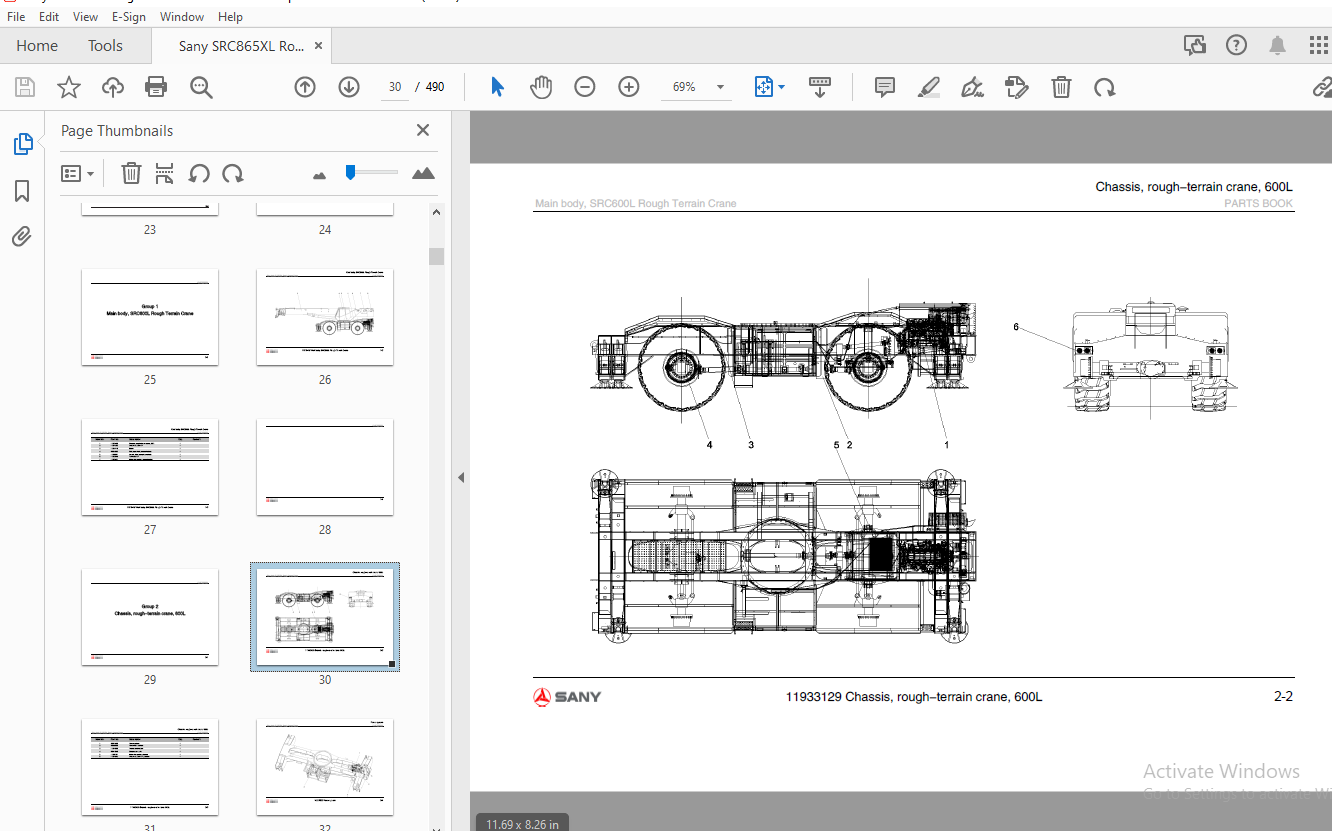
Task: Add this document to starred bookmarks
Action: point(68,87)
